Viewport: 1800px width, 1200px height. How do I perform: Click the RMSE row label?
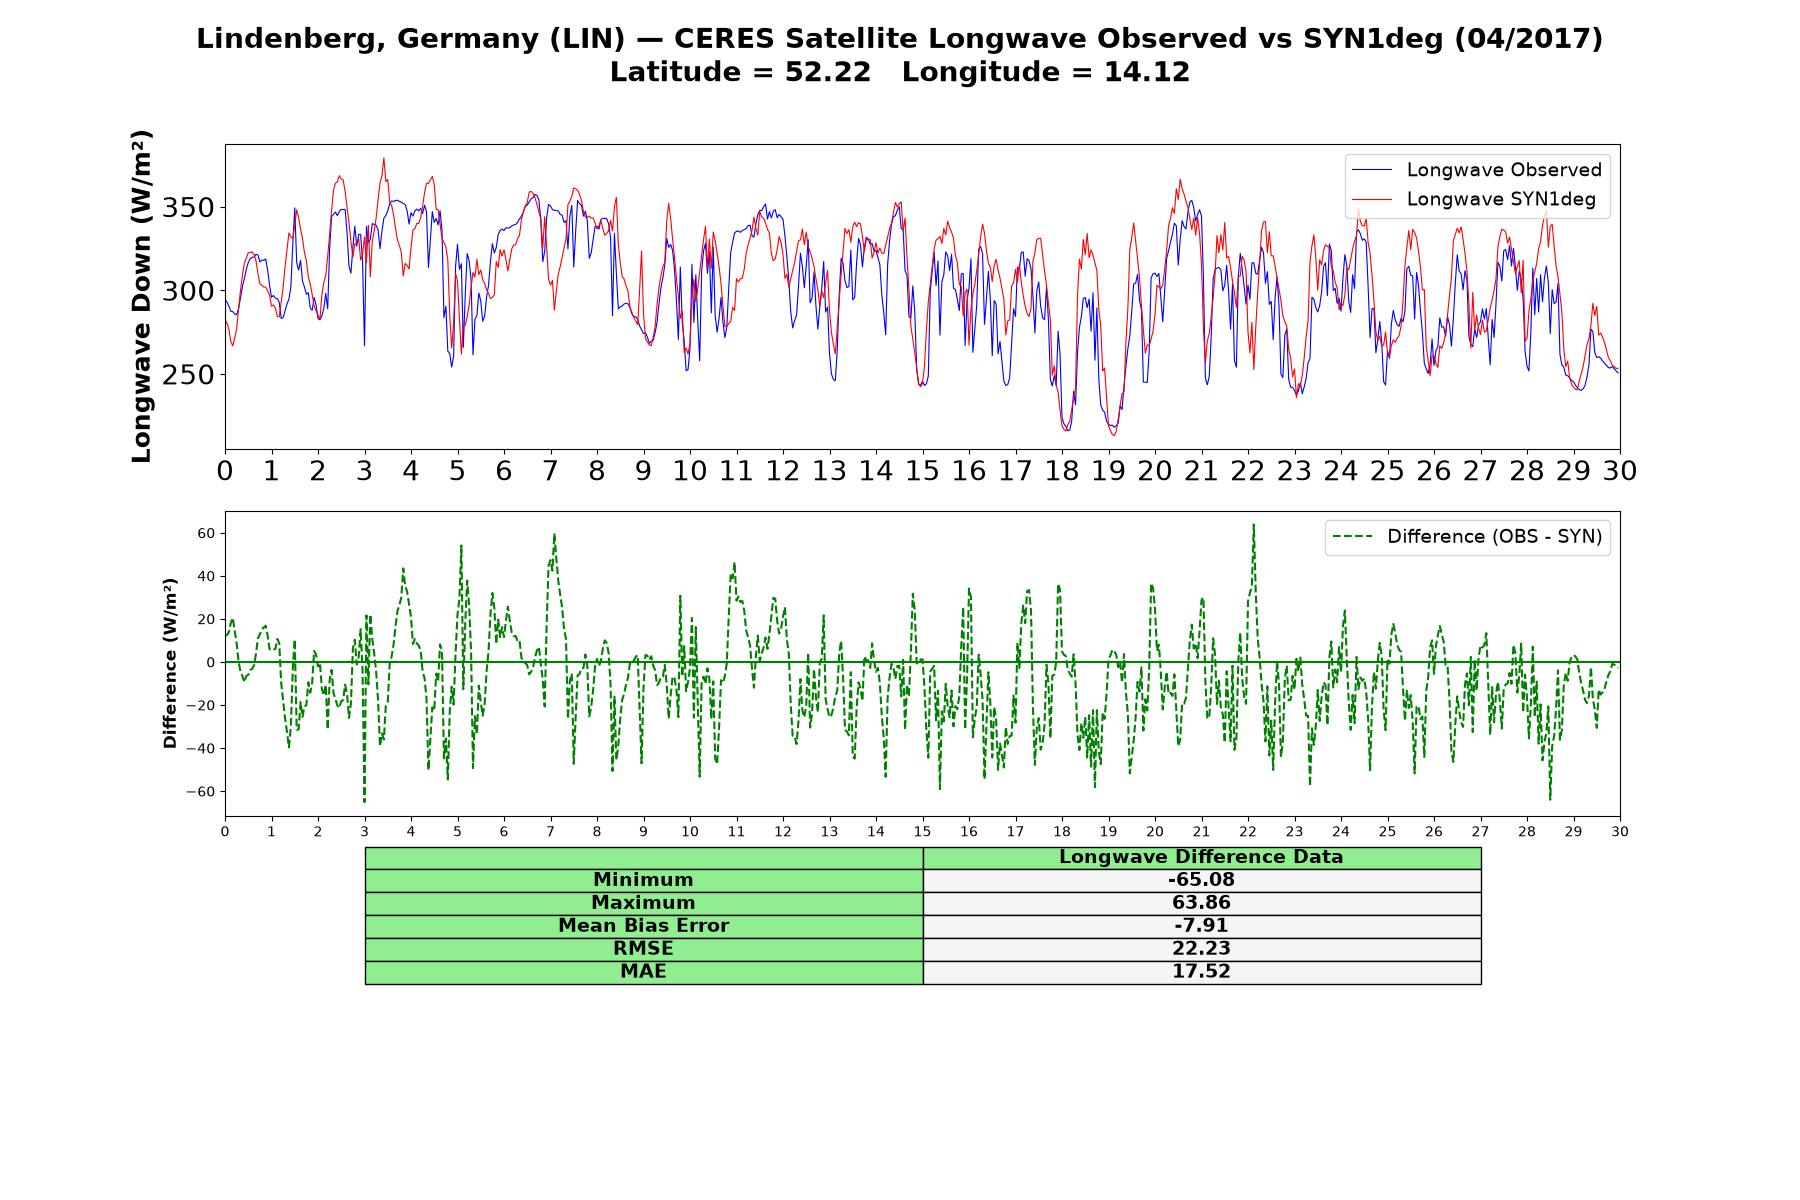[x=643, y=949]
